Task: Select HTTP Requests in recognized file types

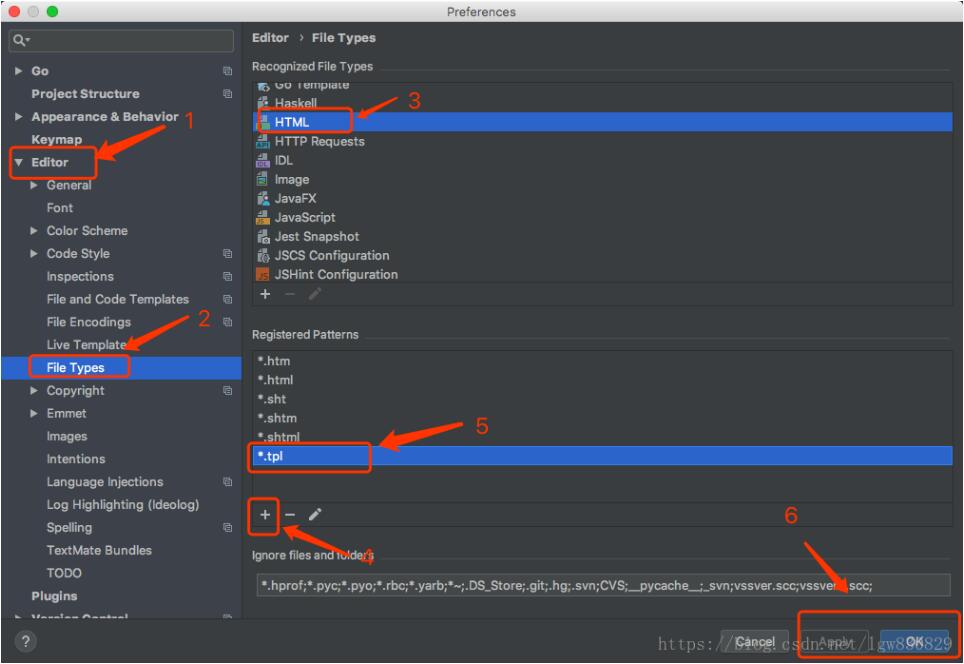Action: [x=602, y=141]
